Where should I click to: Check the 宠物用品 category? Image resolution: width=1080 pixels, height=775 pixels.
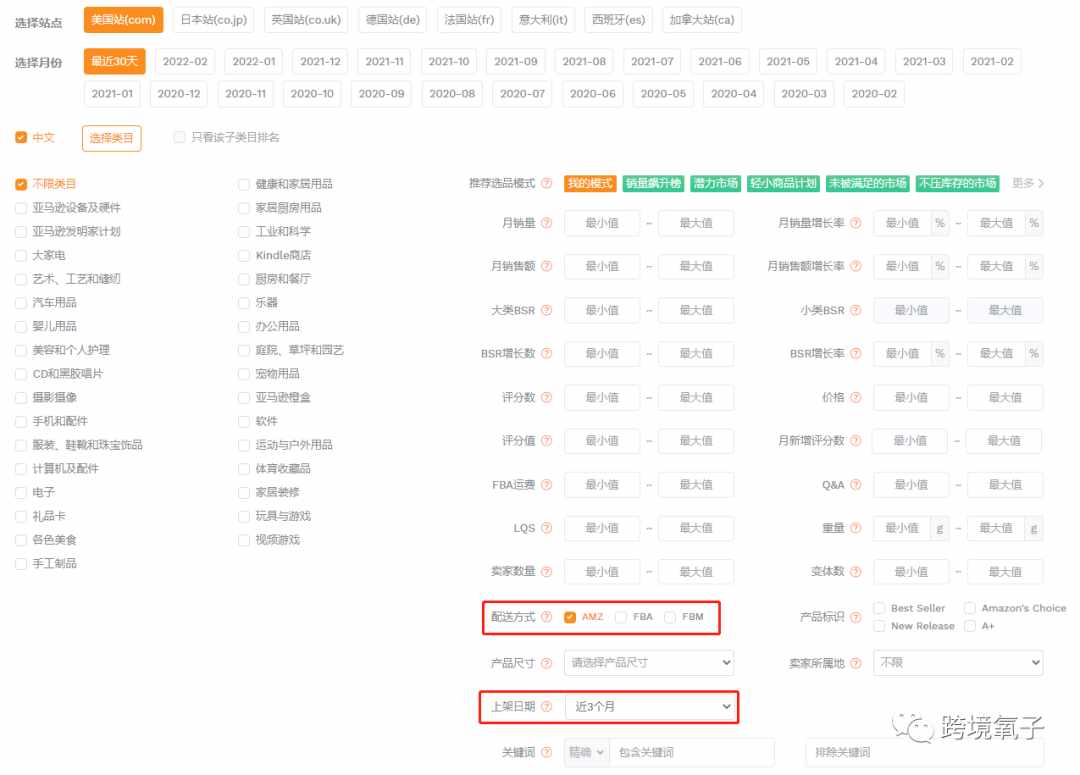tap(244, 374)
